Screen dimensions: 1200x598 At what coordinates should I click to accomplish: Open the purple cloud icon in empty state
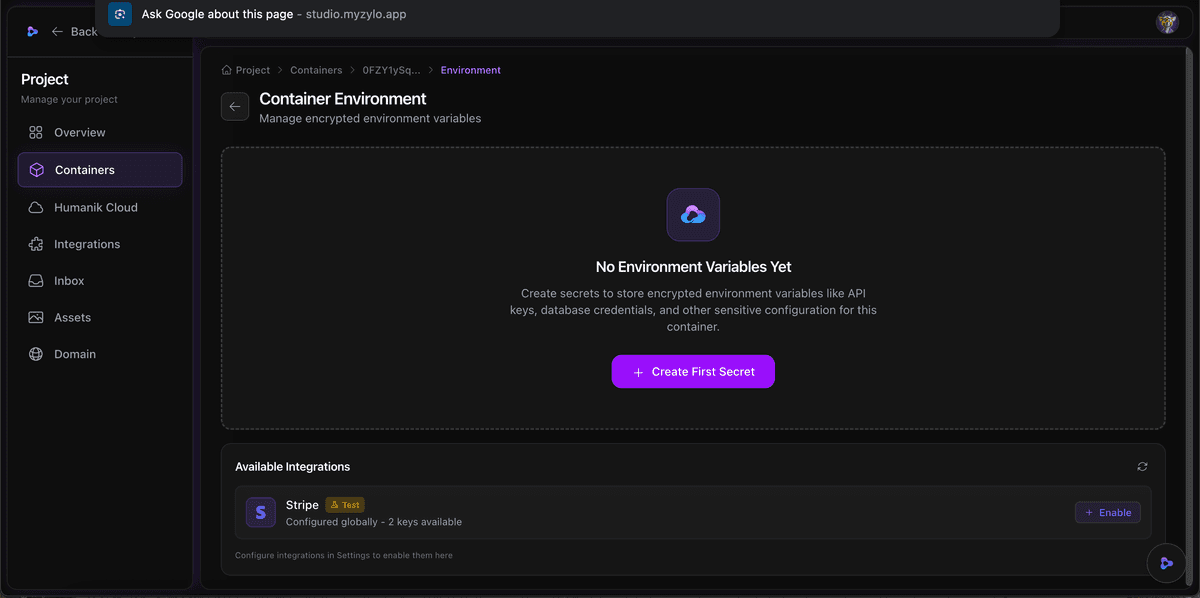[x=693, y=214]
